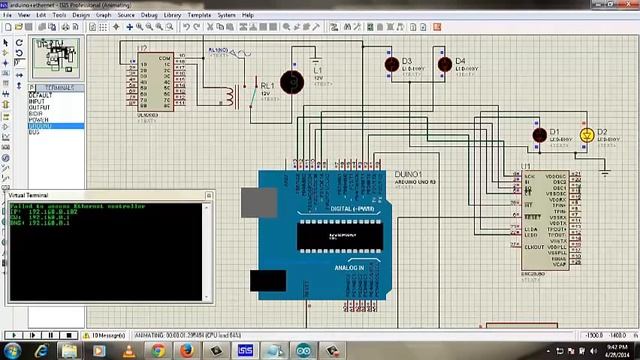The image size is (640, 360).
Task: Open the Library menu
Action: click(172, 15)
